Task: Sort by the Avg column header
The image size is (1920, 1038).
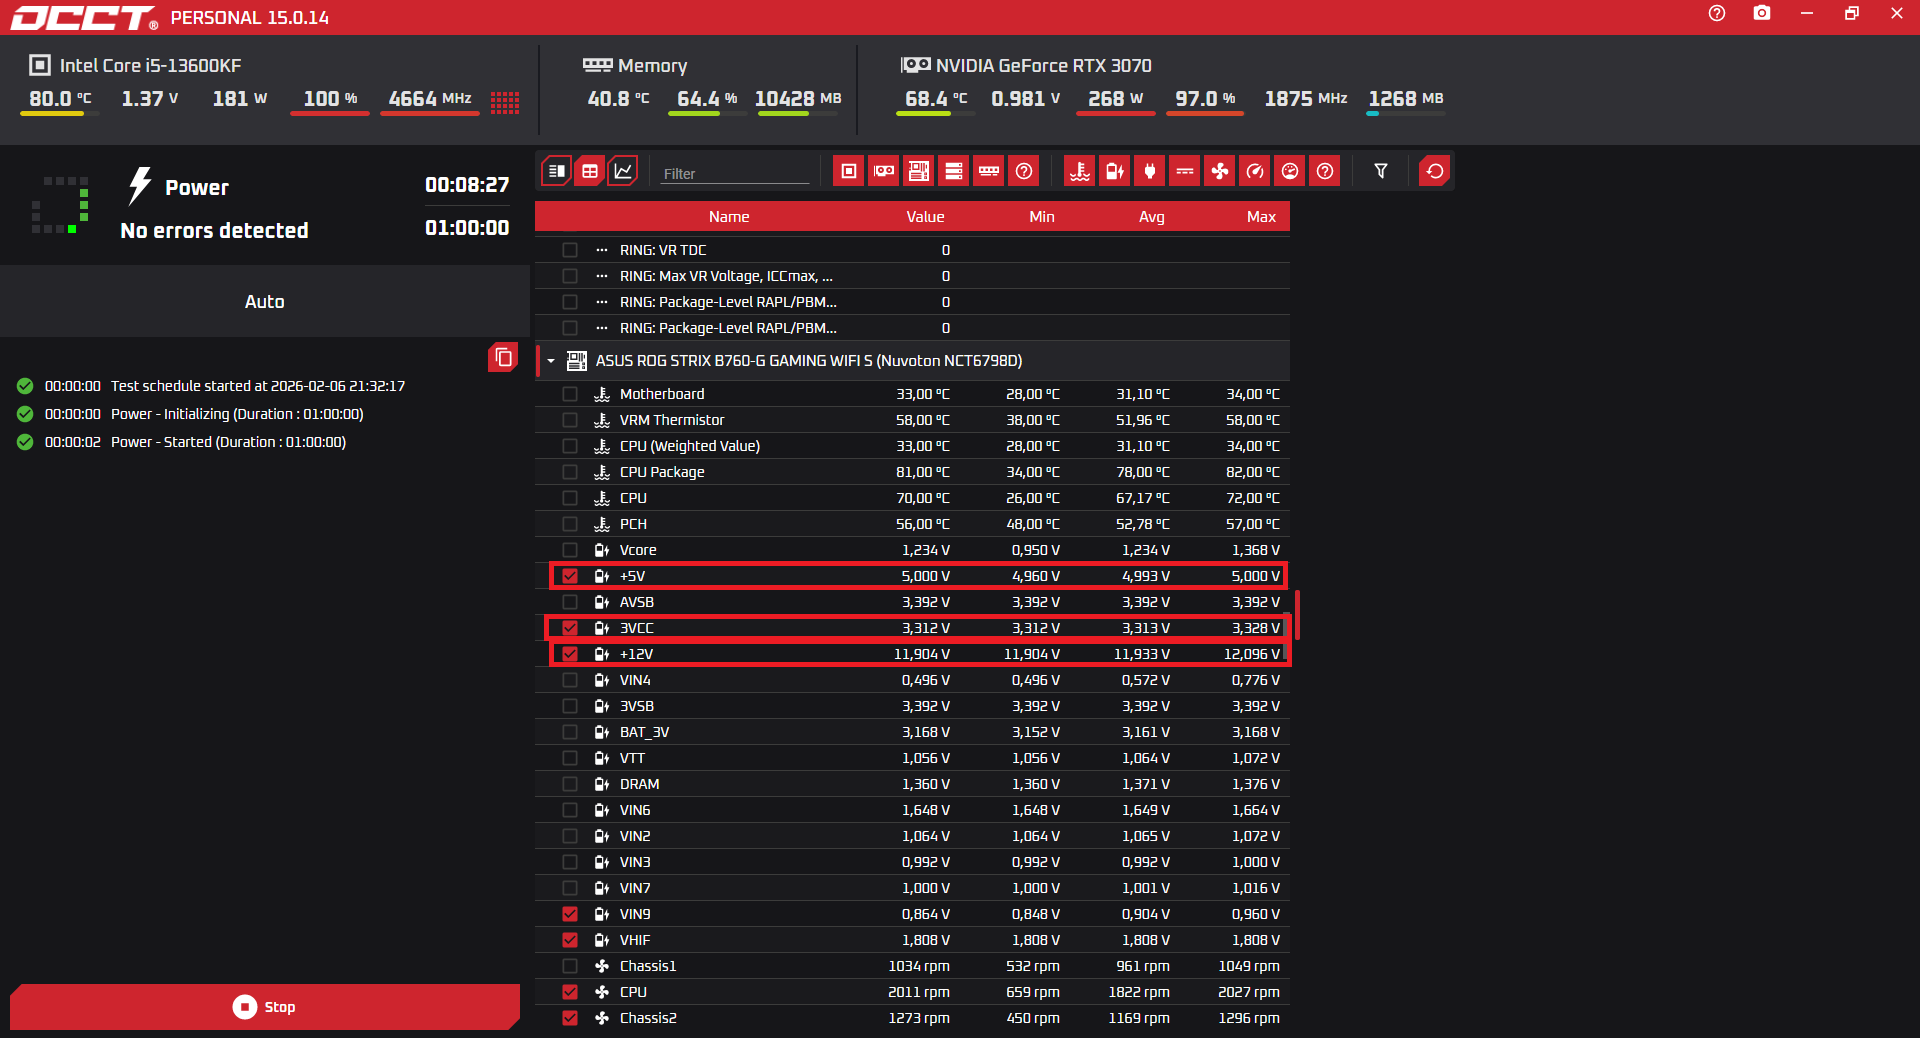Action: coord(1152,217)
